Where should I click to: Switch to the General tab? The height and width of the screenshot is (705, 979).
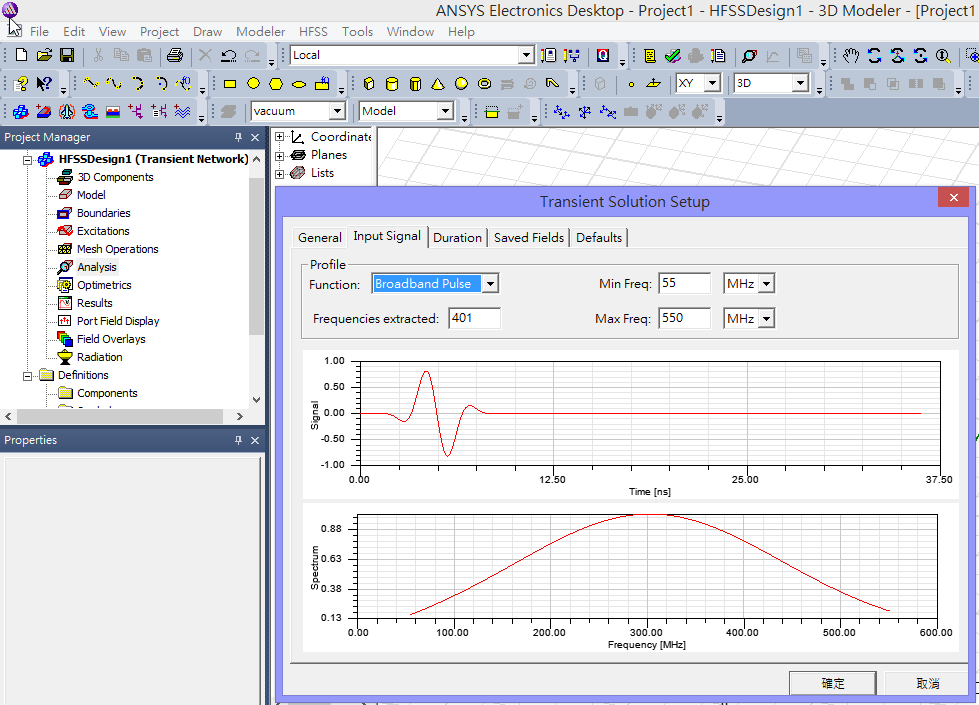pyautogui.click(x=320, y=237)
